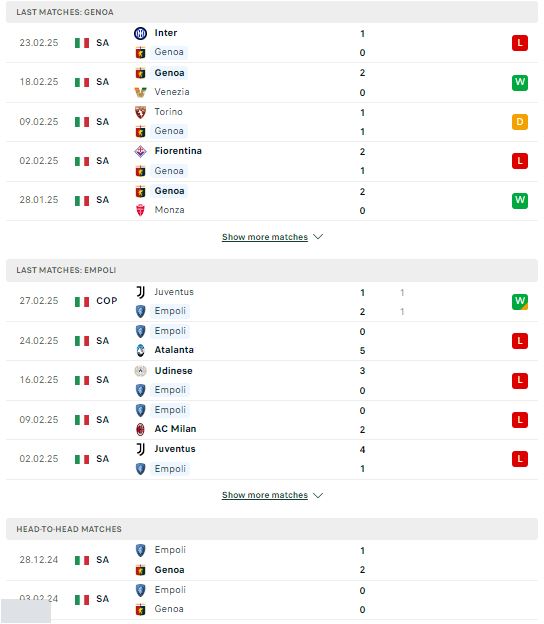Expand more Genoa matches via chevron
This screenshot has width=544, height=624.
[x=318, y=237]
